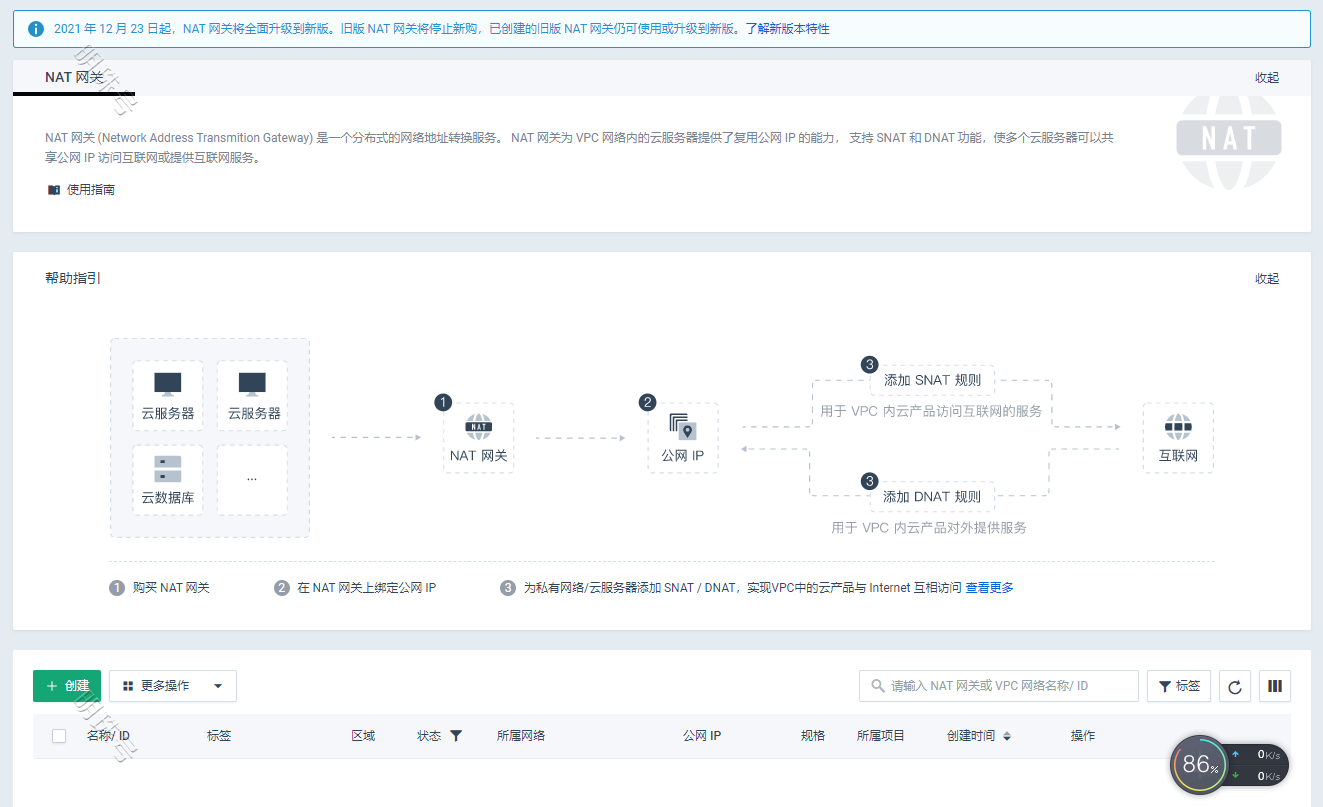Click the 所属项目 column header
The width and height of the screenshot is (1323, 807).
click(x=881, y=736)
